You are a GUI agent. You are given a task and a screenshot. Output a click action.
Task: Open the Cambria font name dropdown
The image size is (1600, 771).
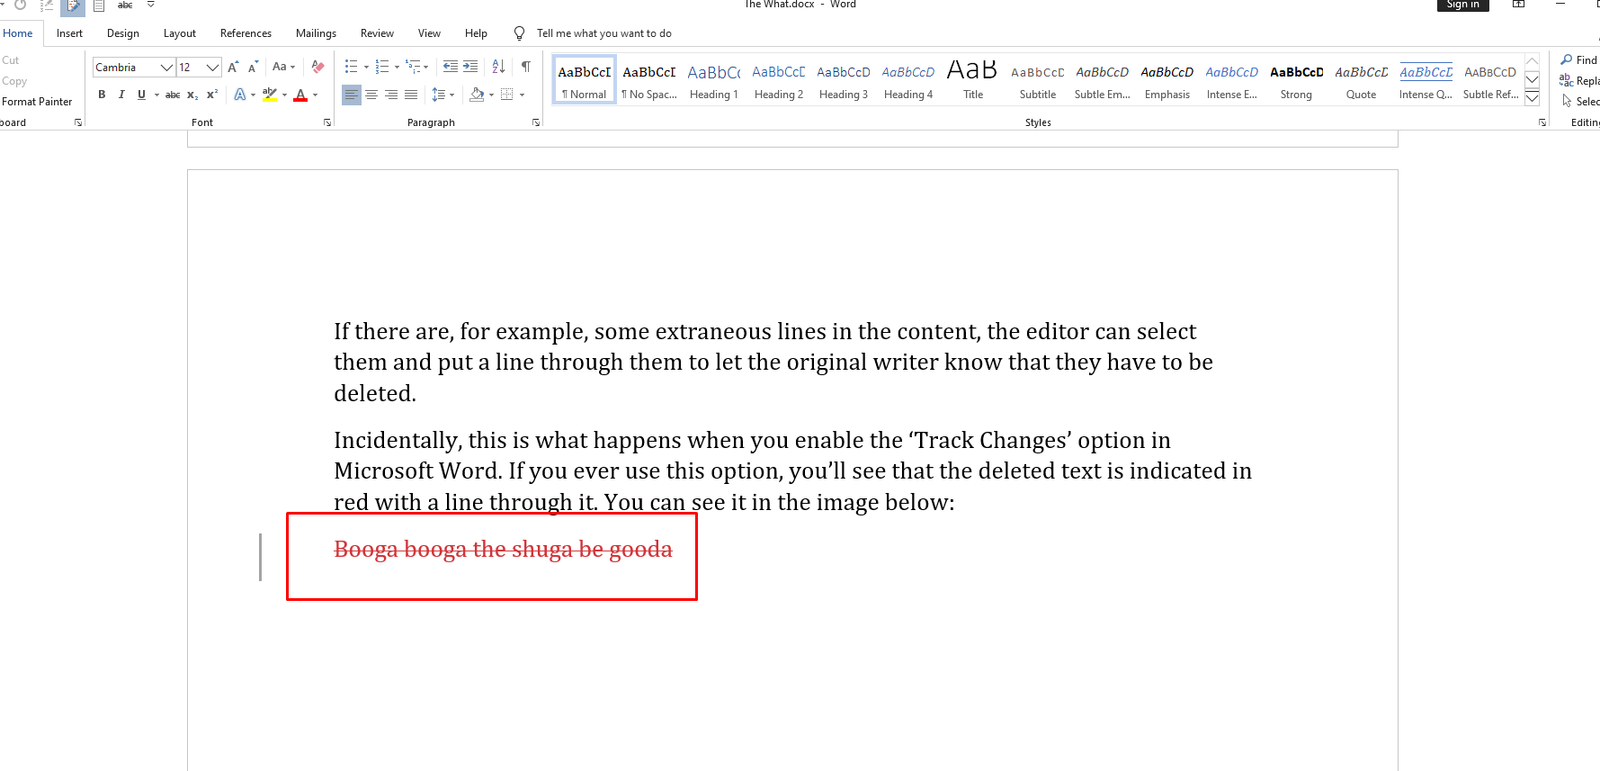coord(167,67)
